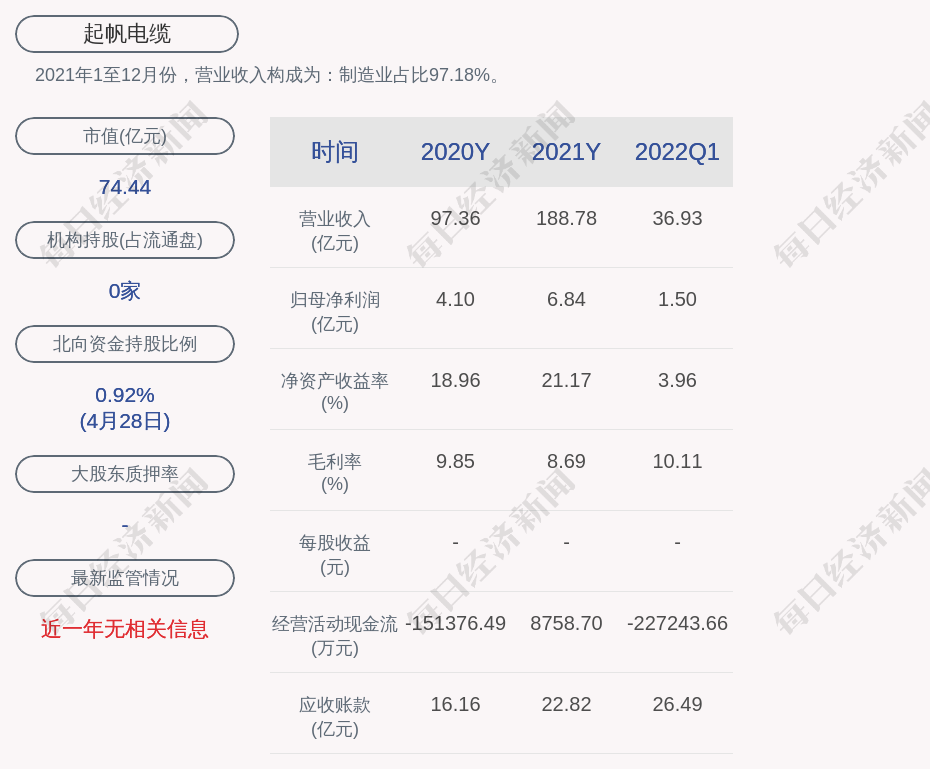Click ROE value 21.17
The width and height of the screenshot is (930, 769).
(566, 380)
